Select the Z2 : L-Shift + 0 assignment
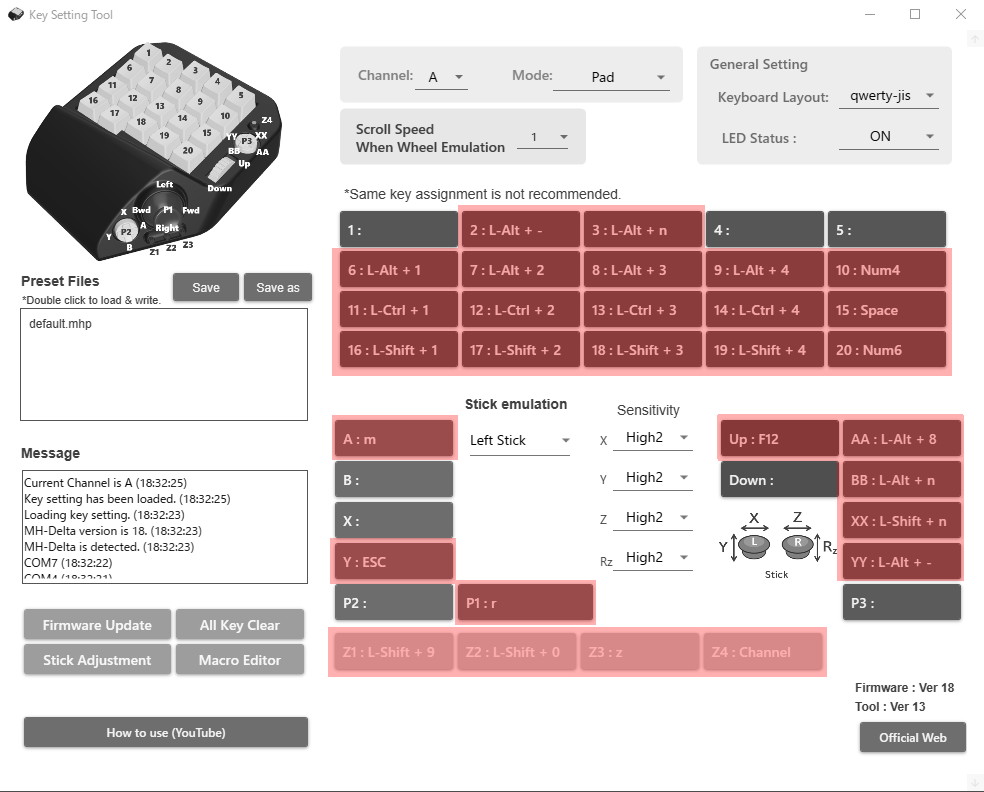Image resolution: width=984 pixels, height=792 pixels. point(516,651)
